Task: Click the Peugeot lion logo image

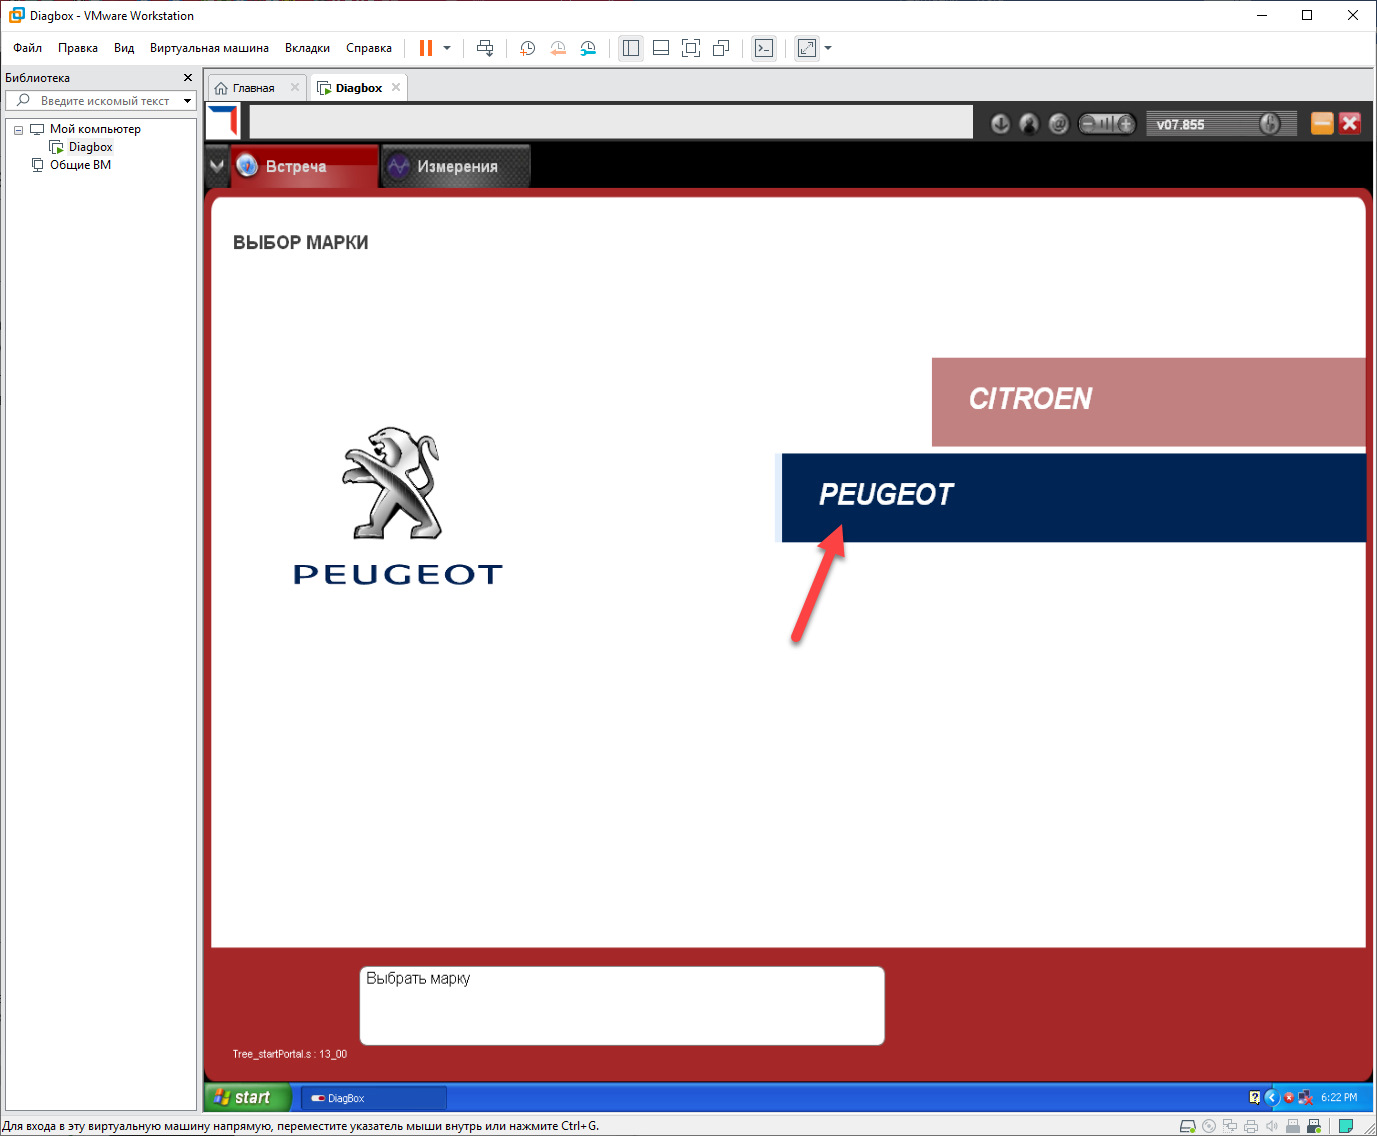Action: 393,483
